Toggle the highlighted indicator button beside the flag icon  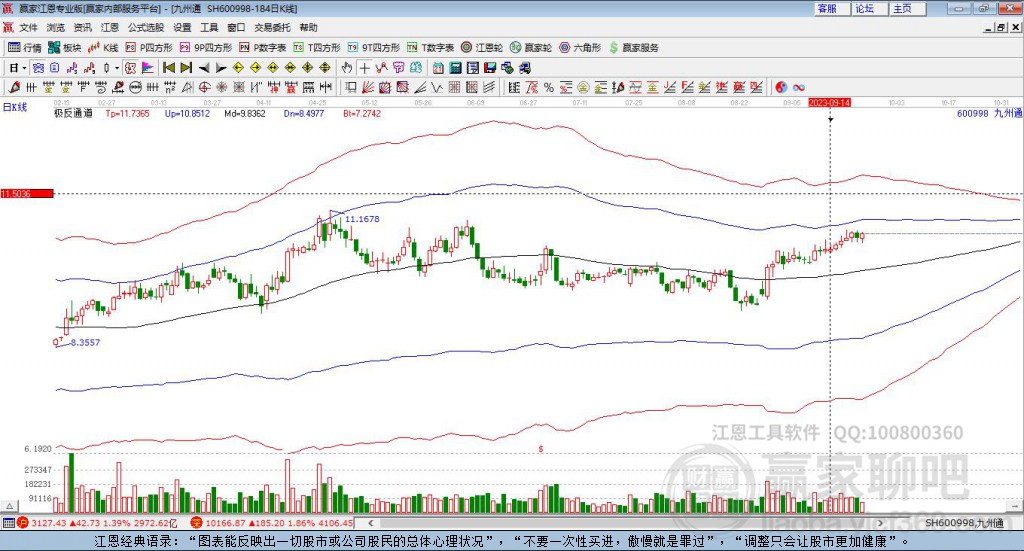(x=130, y=67)
